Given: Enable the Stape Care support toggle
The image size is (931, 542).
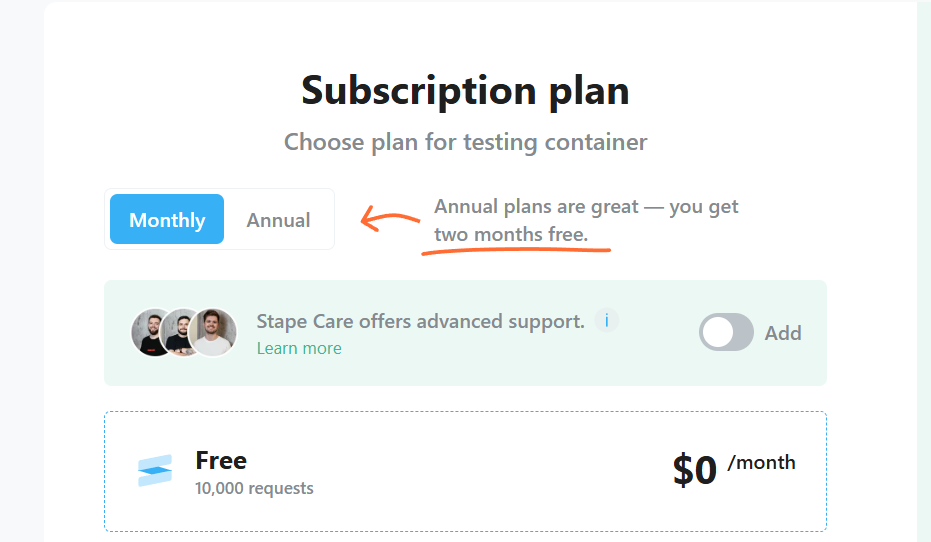Looking at the screenshot, I should [x=726, y=332].
